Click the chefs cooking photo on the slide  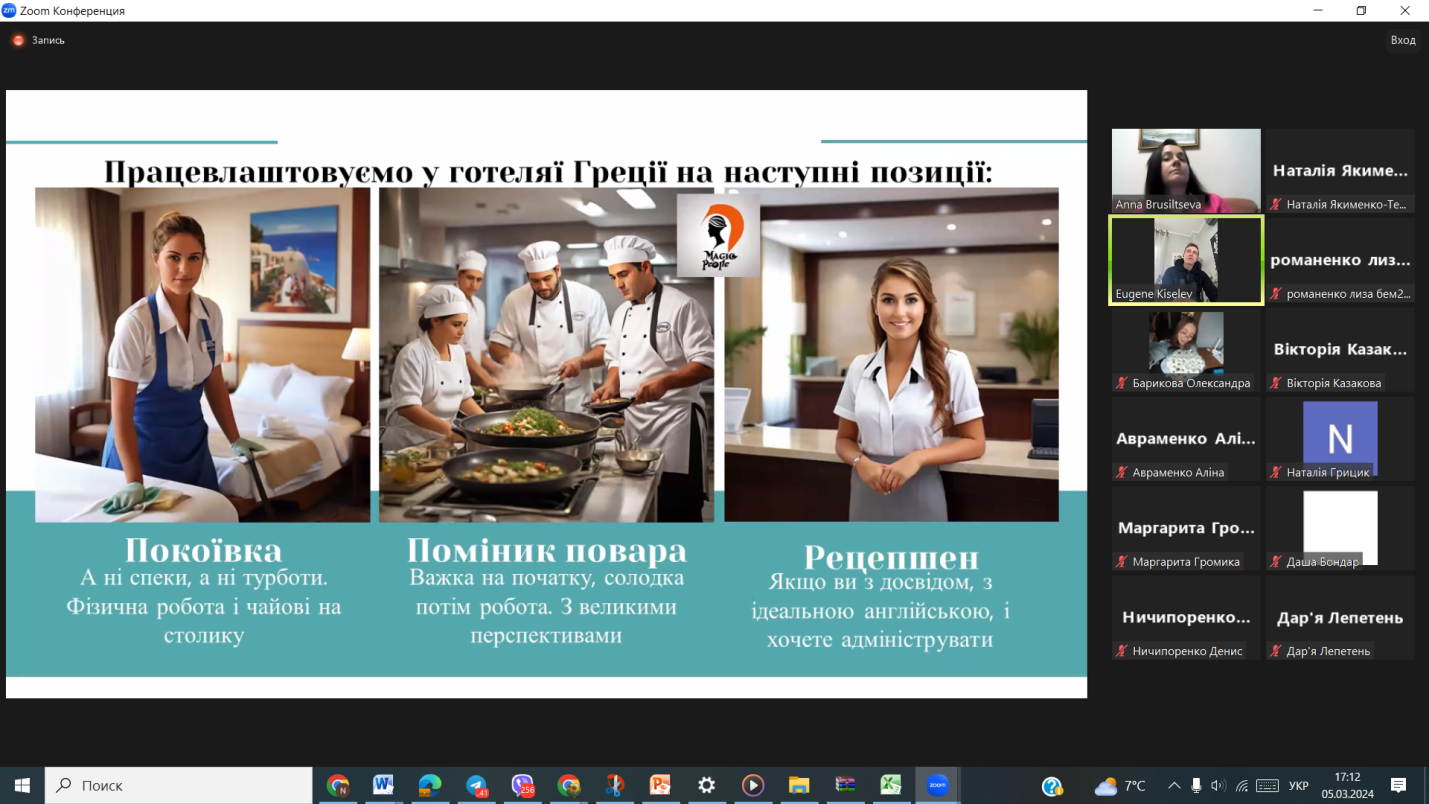click(546, 355)
